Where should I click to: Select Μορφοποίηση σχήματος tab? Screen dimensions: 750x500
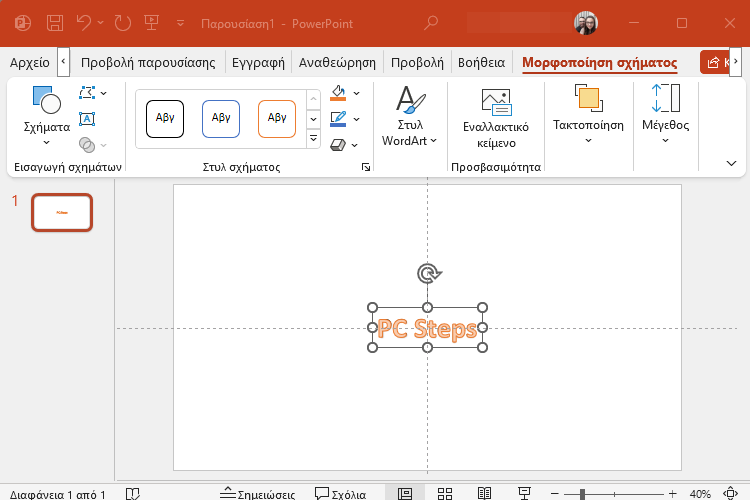tap(599, 63)
